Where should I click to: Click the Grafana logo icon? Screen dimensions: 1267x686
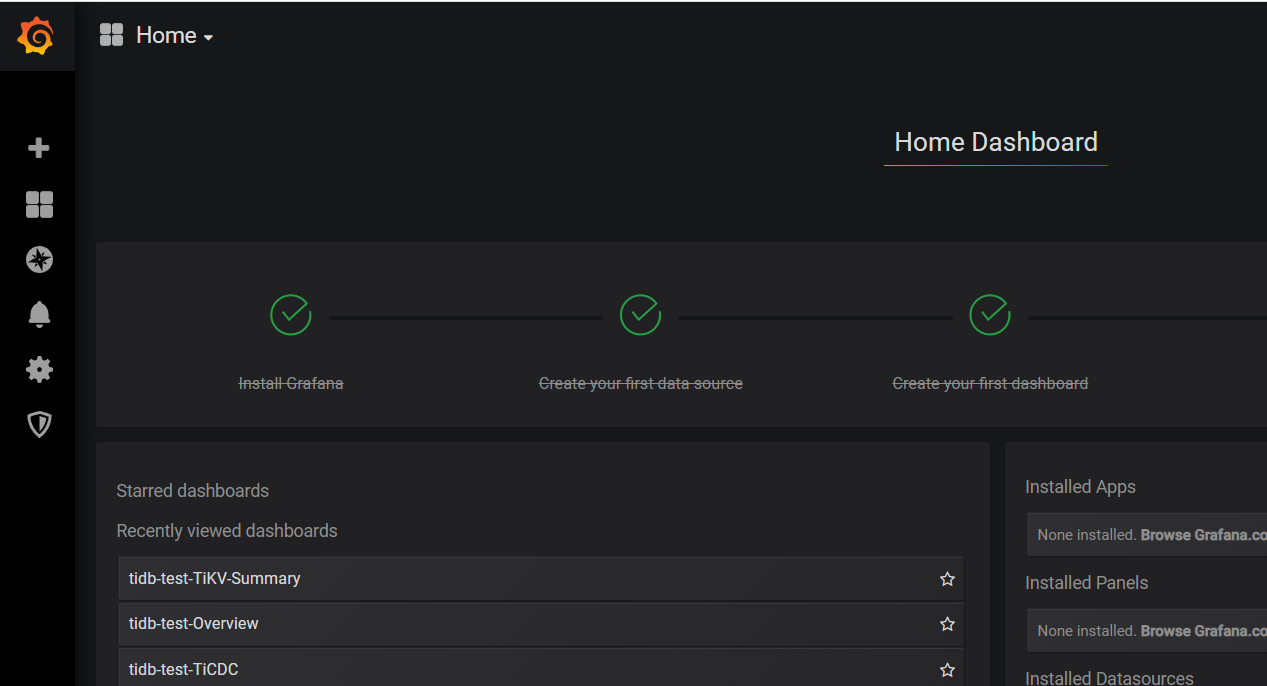tap(36, 36)
